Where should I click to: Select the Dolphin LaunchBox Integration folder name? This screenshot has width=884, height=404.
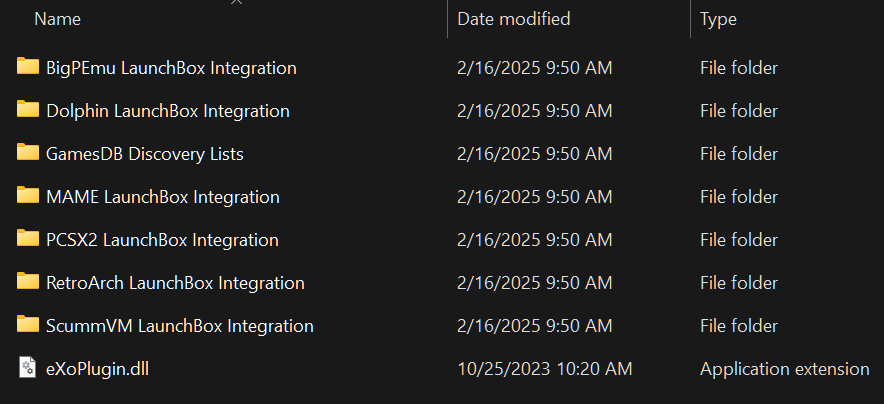click(x=168, y=111)
